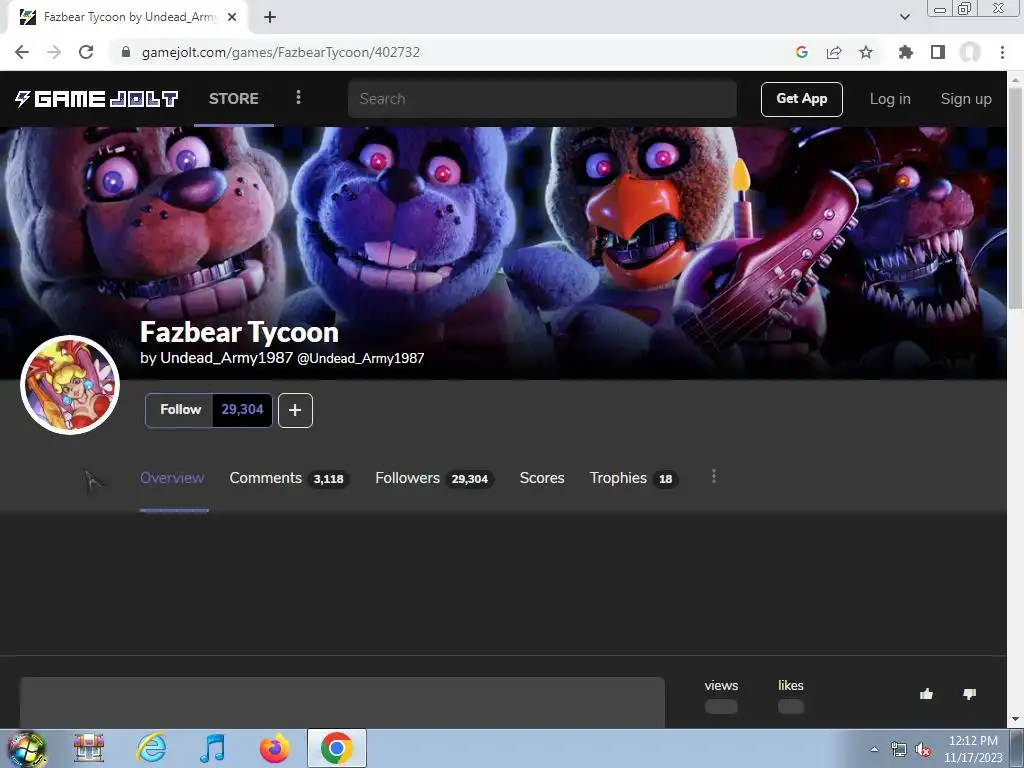Screen dimensions: 1024x768
Task: Click the share page icon
Action: click(834, 52)
